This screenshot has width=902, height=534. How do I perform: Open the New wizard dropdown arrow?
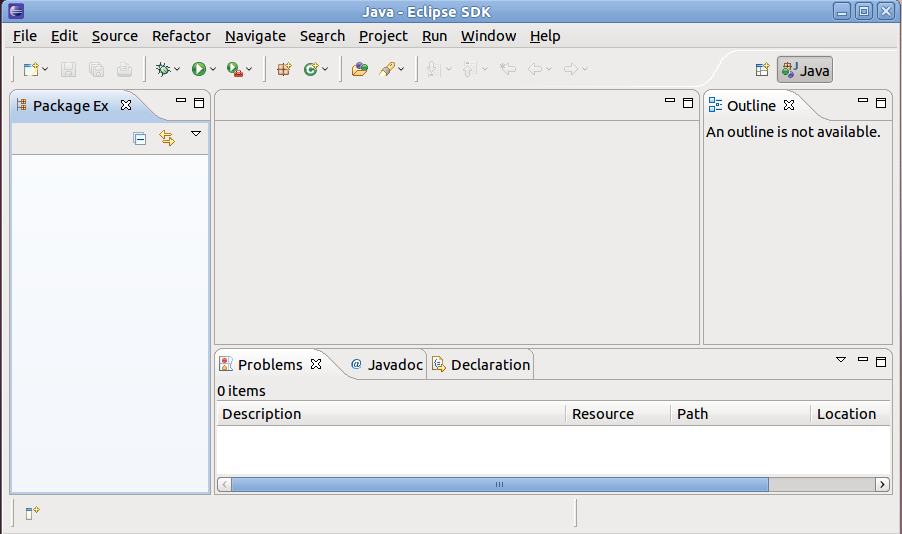[x=45, y=70]
